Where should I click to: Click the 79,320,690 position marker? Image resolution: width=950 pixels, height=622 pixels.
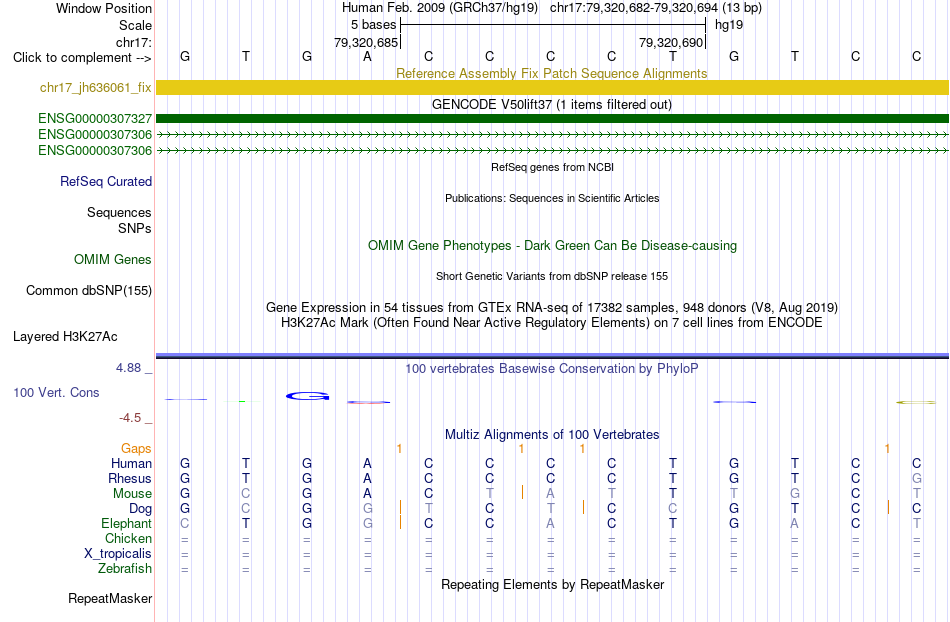[x=671, y=42]
